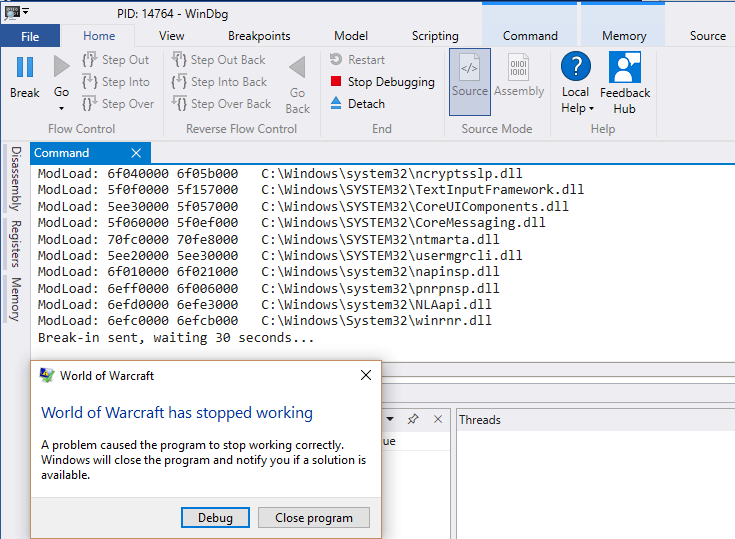The height and width of the screenshot is (539, 735).
Task: Click Step Into in Flow Control
Action: 116,82
